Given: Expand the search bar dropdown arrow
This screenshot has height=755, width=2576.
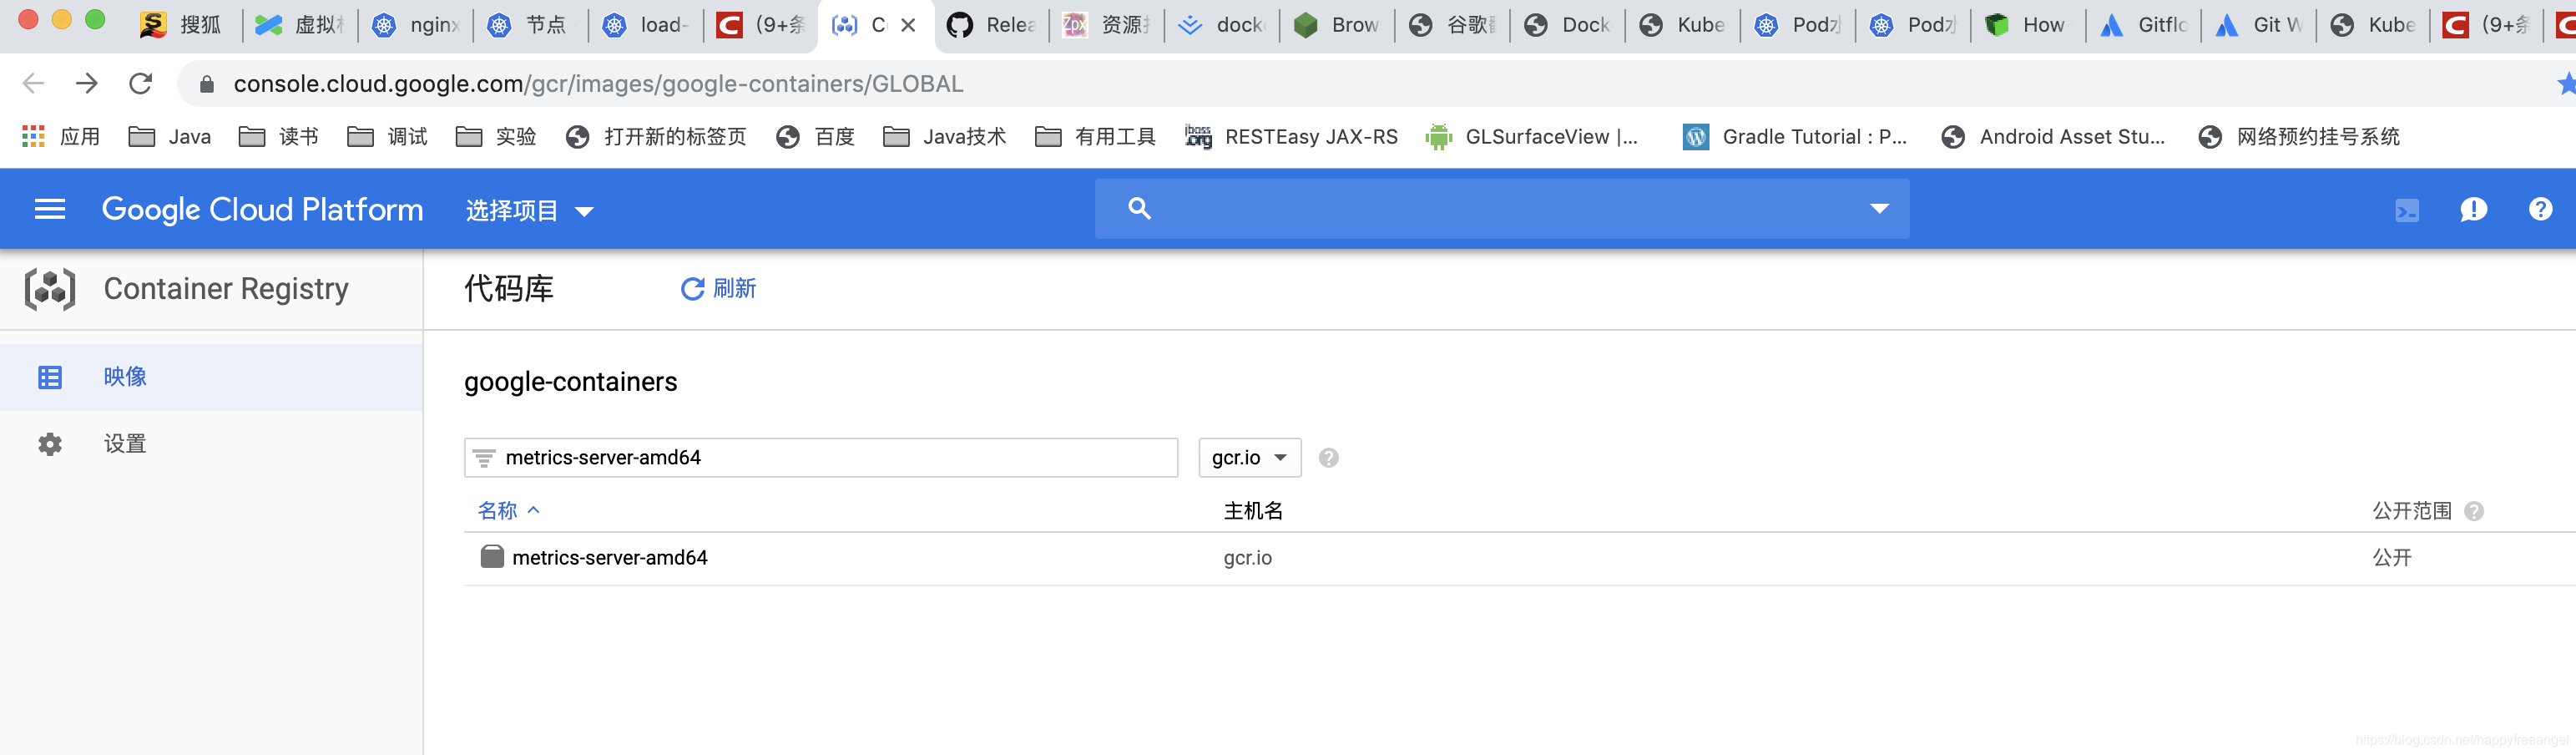Looking at the screenshot, I should (1879, 208).
